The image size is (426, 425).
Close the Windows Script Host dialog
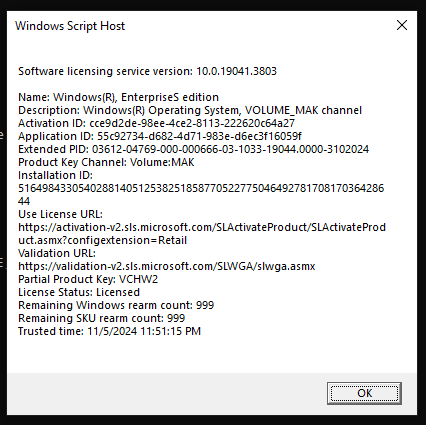click(x=402, y=25)
